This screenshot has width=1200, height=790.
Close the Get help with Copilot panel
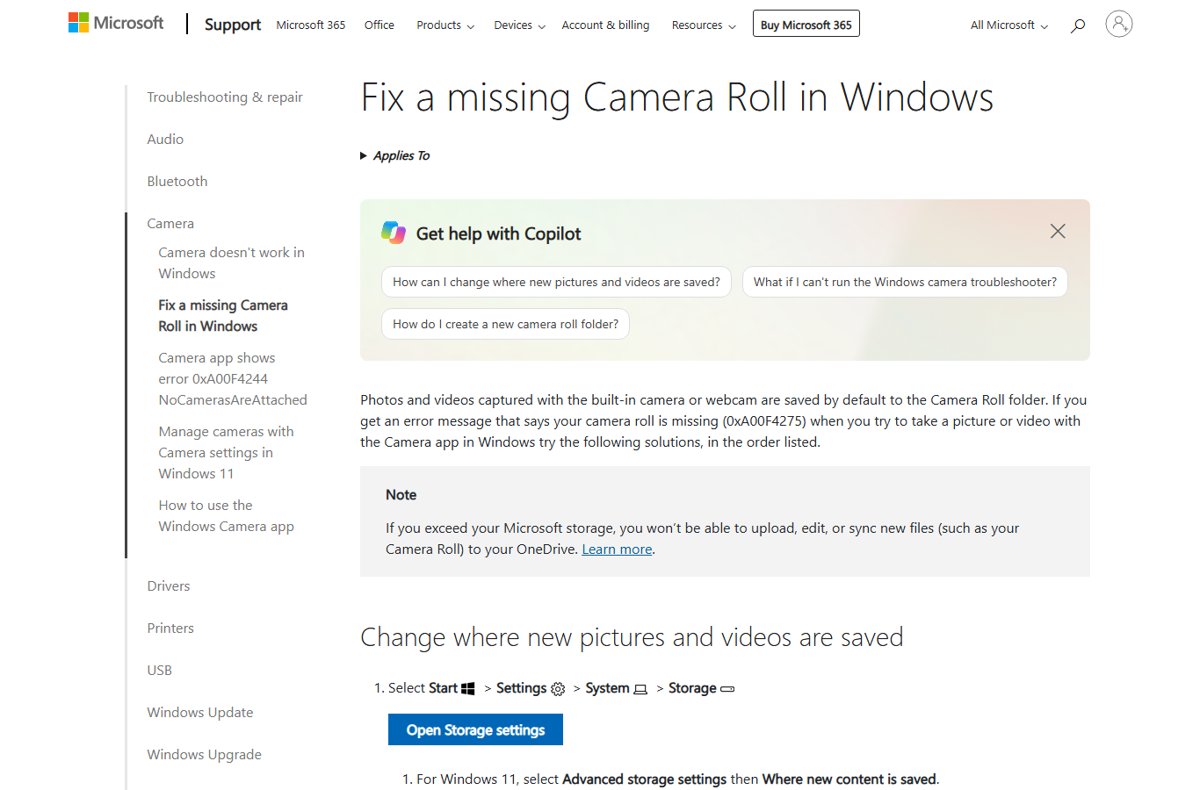point(1057,231)
